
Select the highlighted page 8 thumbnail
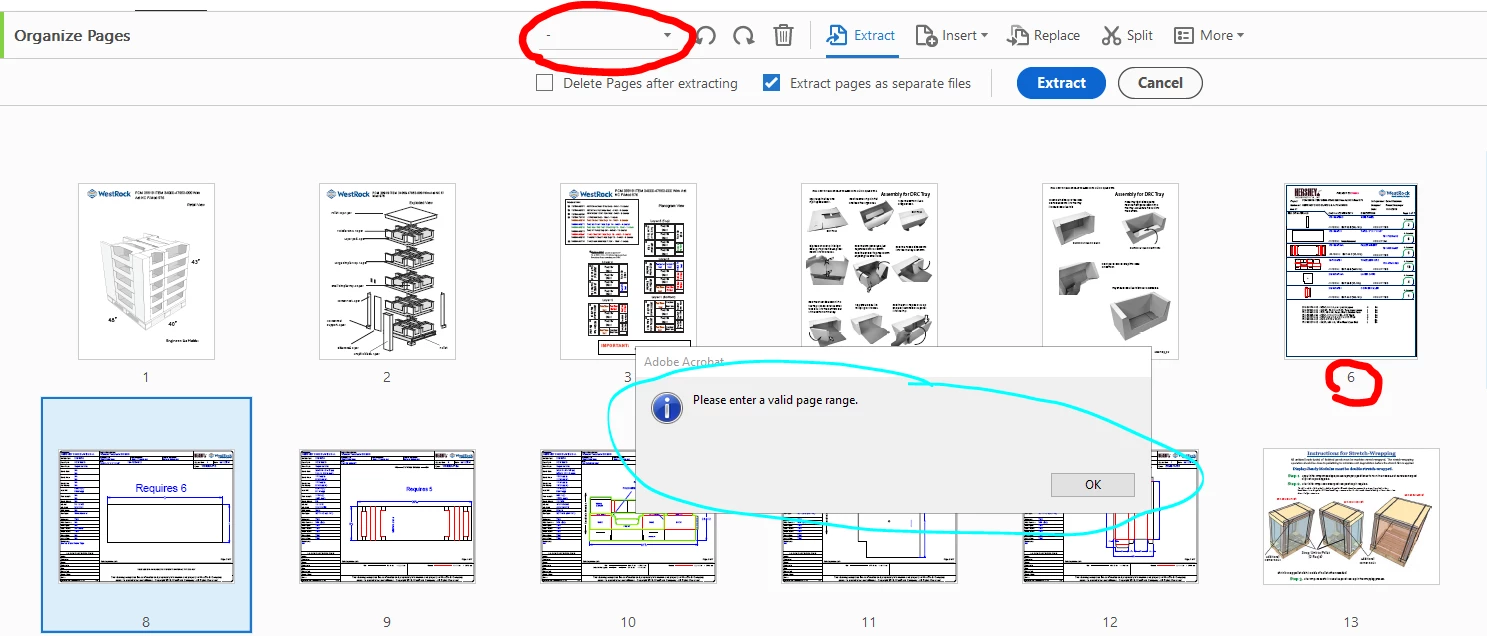(x=146, y=516)
